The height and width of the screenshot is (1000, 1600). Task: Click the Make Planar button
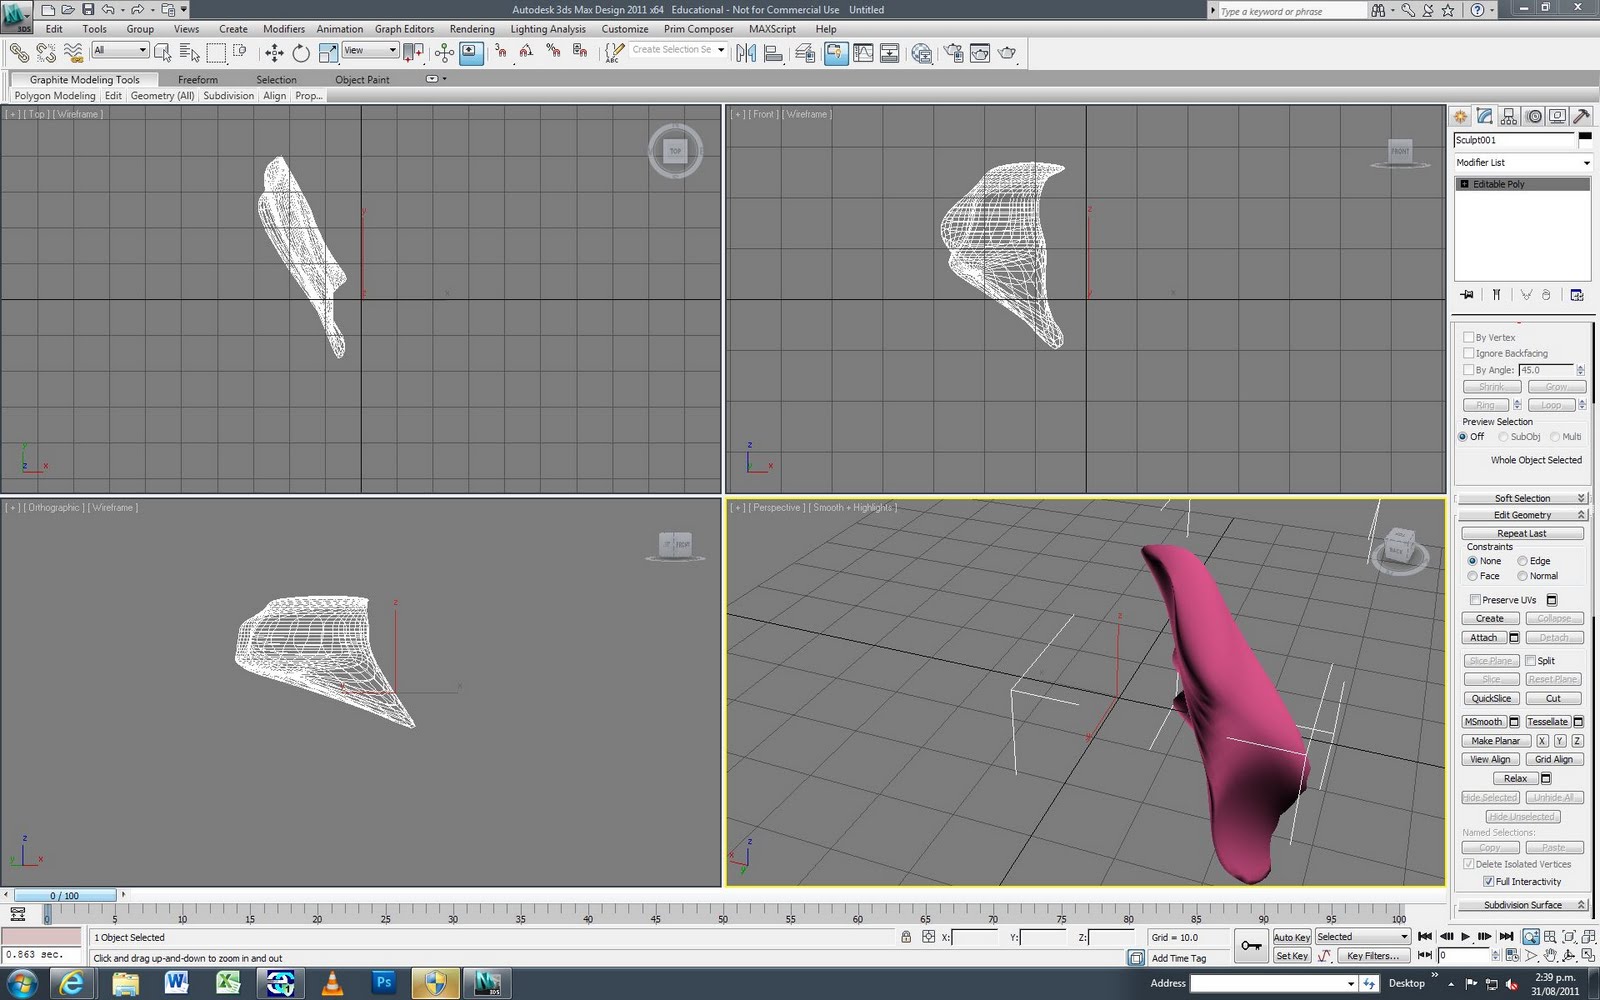pos(1495,740)
